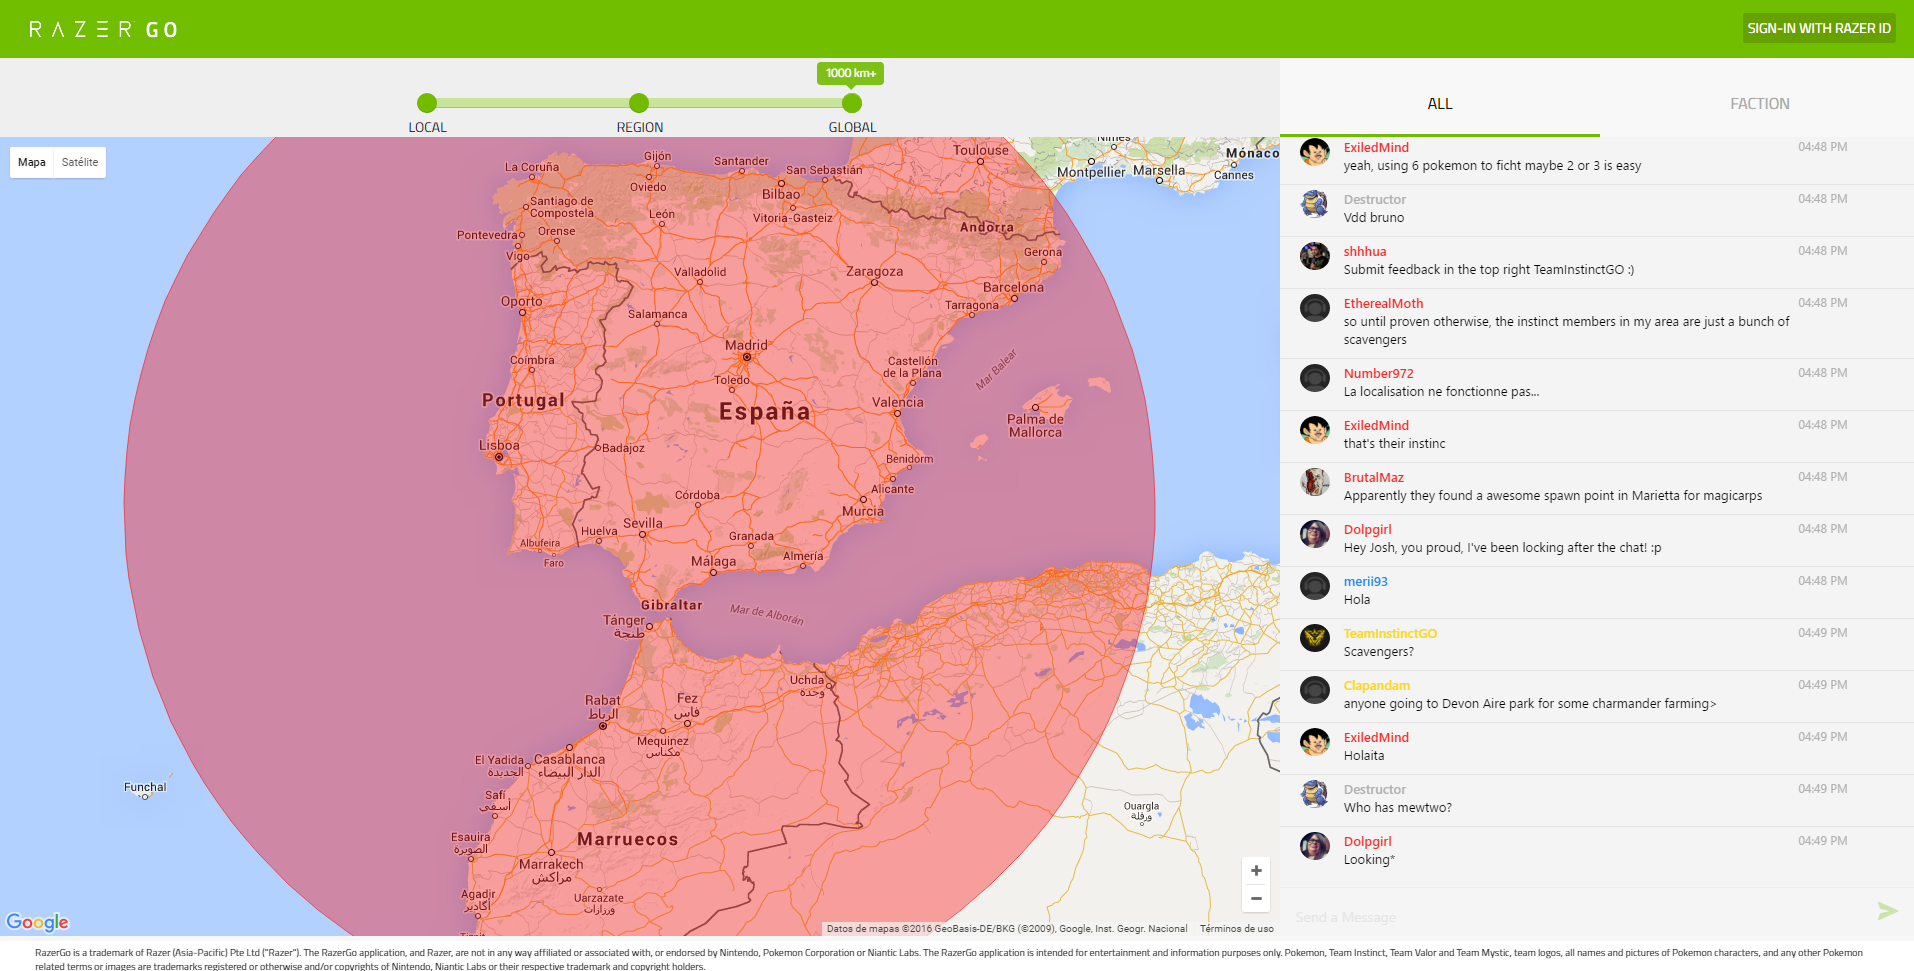Click message 'Hola' from merii93
Screen dimensions: 1914x971
[1356, 600]
